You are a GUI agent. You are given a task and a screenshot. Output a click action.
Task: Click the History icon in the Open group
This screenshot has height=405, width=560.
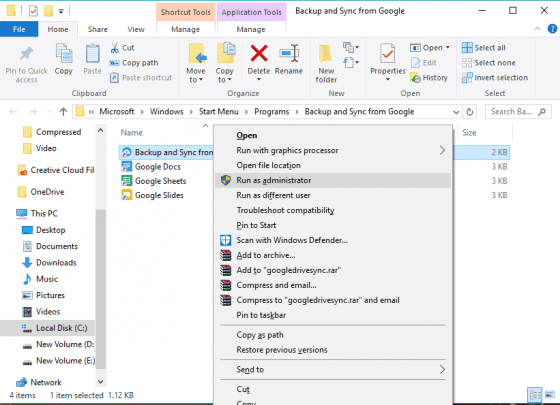415,78
